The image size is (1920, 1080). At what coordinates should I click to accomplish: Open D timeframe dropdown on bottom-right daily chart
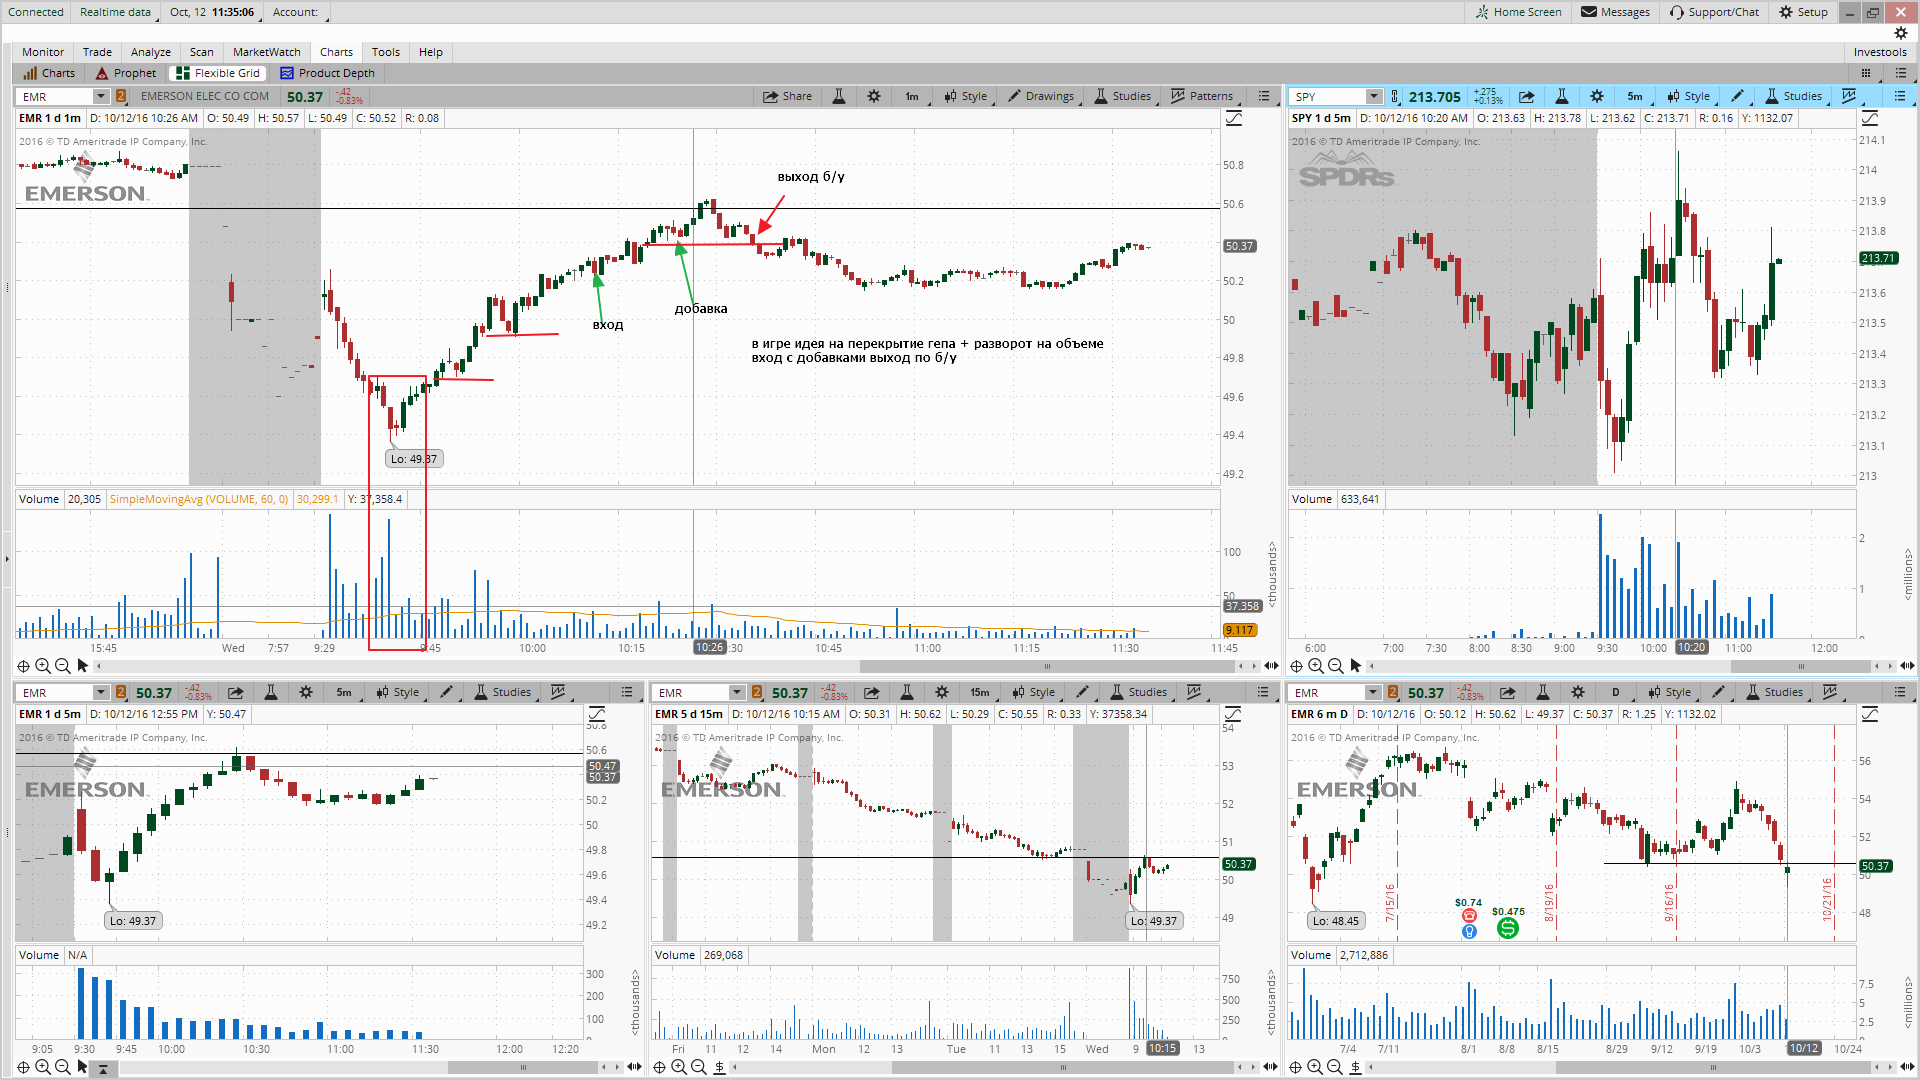pos(1615,692)
